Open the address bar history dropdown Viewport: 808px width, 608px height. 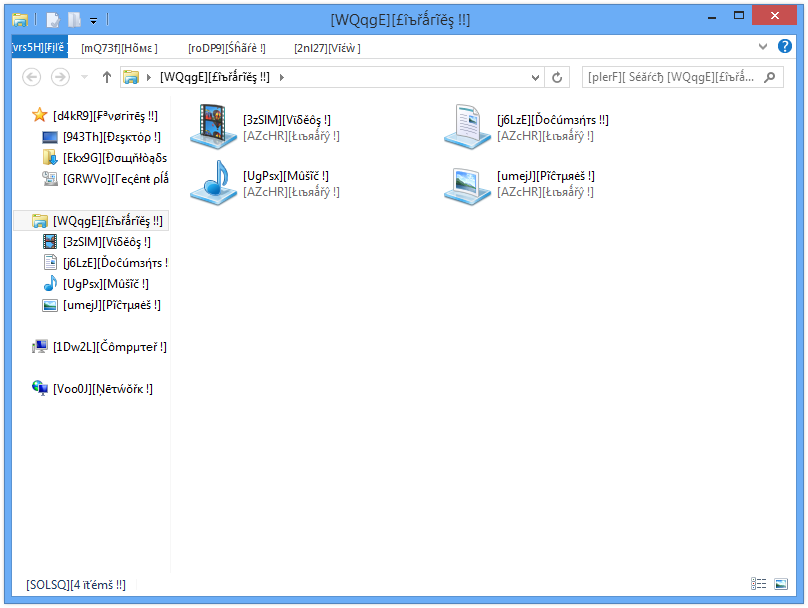(535, 78)
